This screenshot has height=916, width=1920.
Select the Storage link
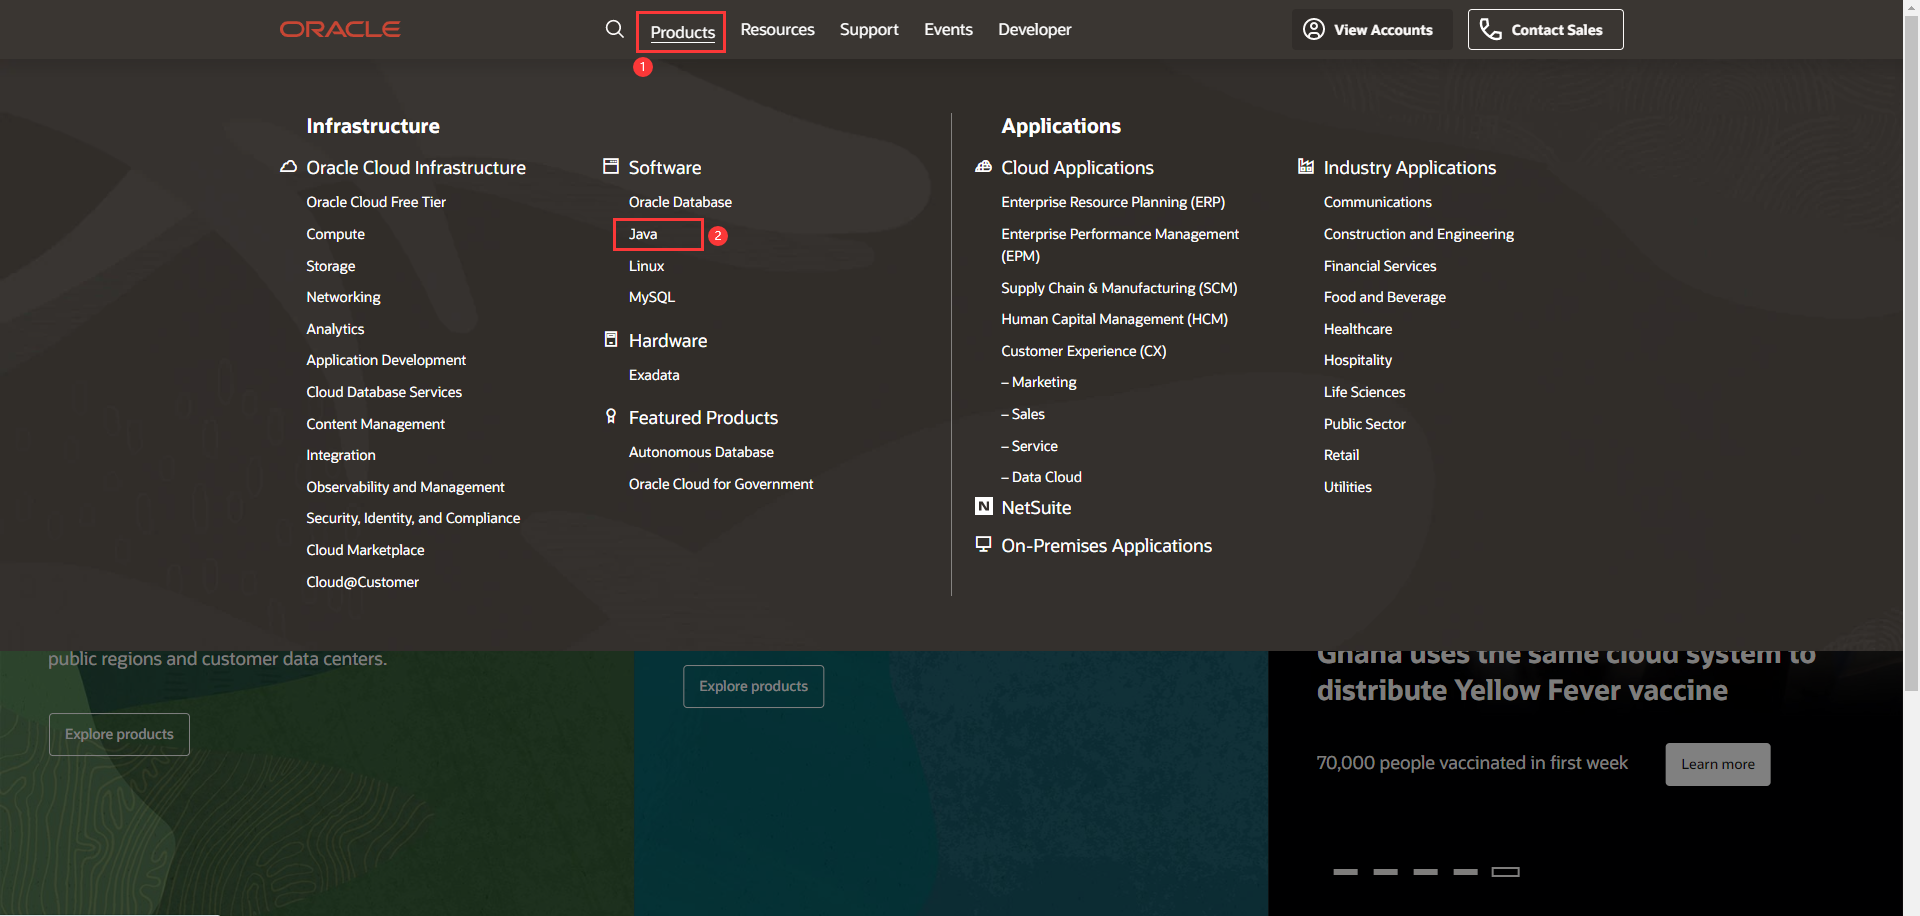pos(330,266)
